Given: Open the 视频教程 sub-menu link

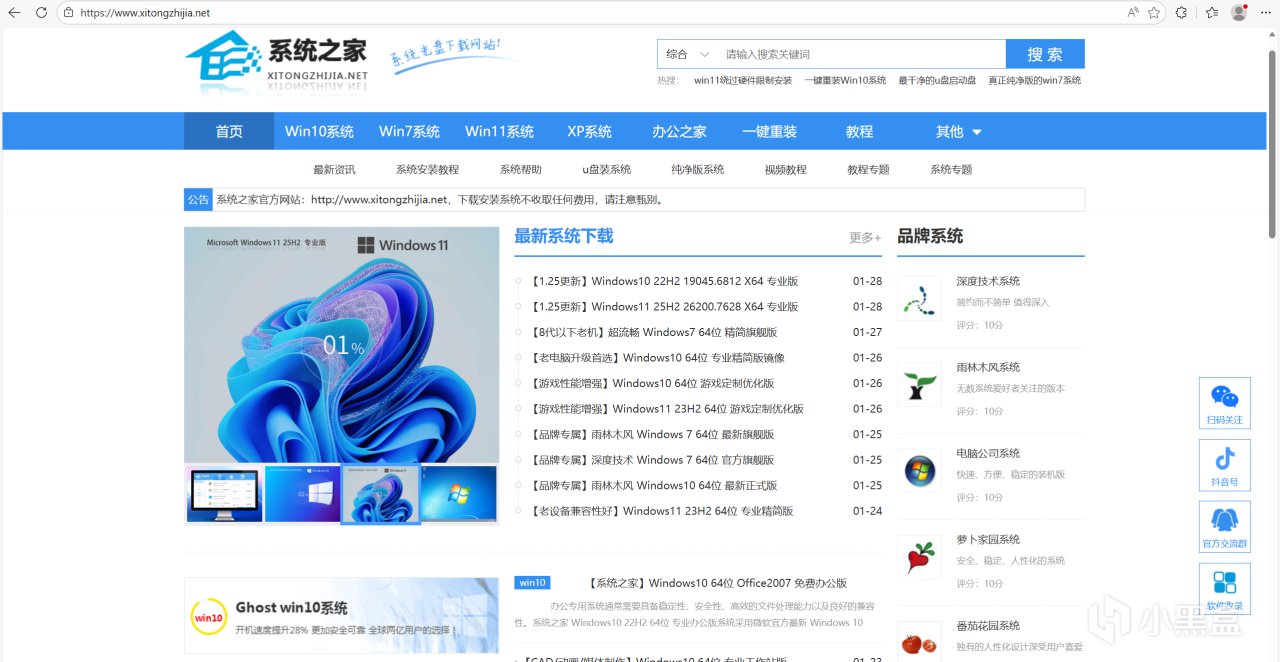Looking at the screenshot, I should pyautogui.click(x=785, y=170).
